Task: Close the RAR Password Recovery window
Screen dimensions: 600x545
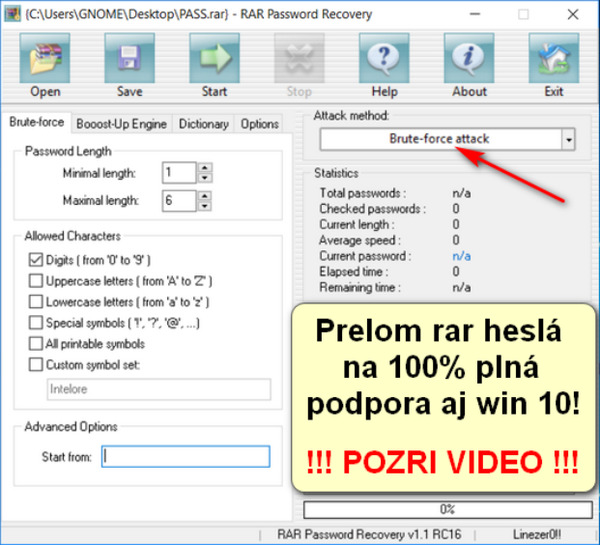Action: point(573,15)
